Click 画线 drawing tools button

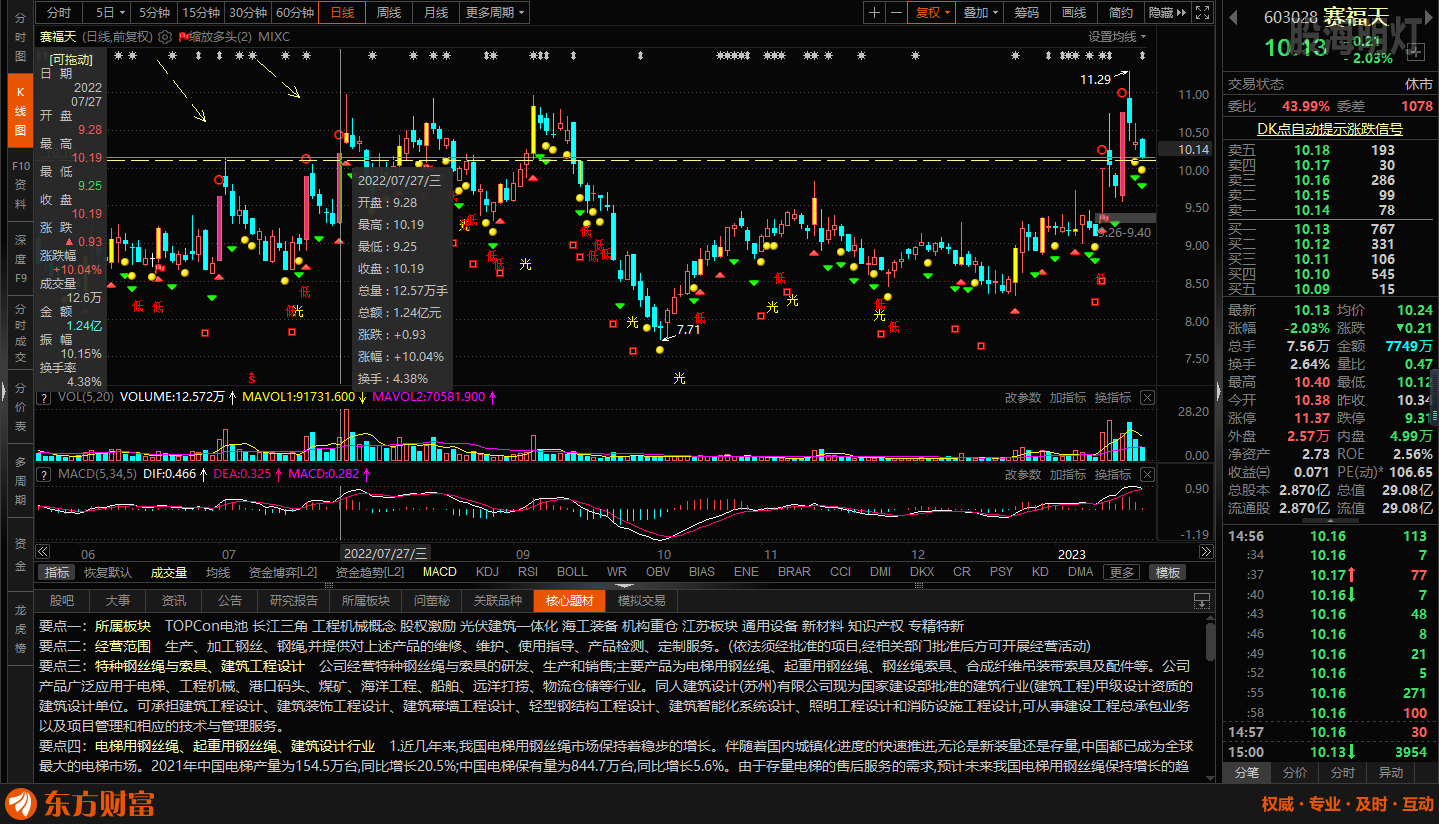(1074, 13)
